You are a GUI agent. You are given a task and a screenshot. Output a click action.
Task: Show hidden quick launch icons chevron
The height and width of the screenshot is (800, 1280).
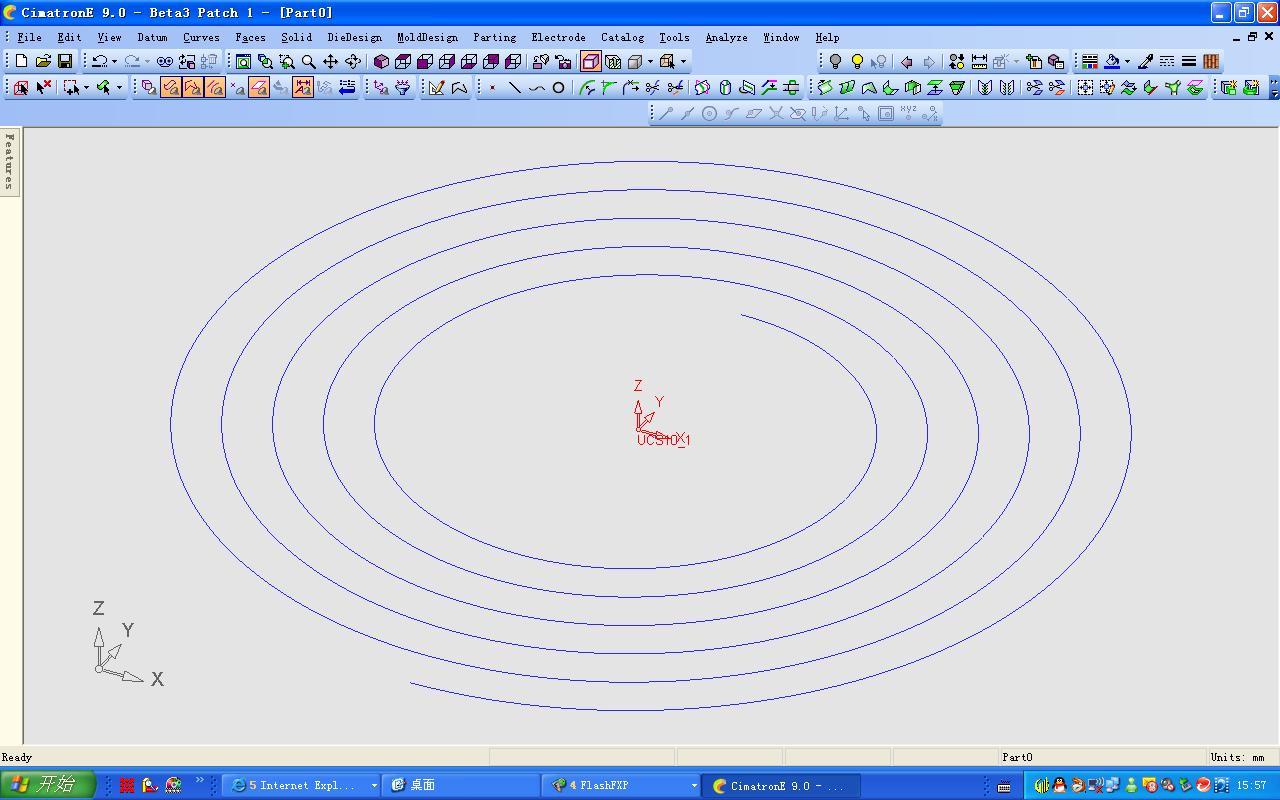(x=200, y=780)
